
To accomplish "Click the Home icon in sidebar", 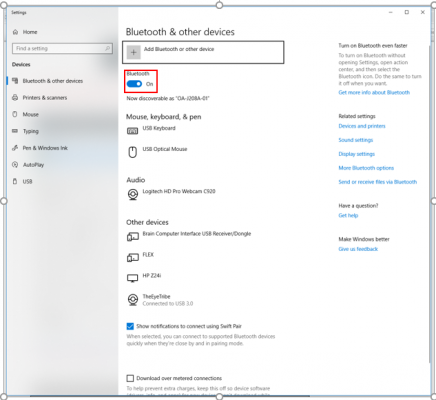I will click(15, 32).
